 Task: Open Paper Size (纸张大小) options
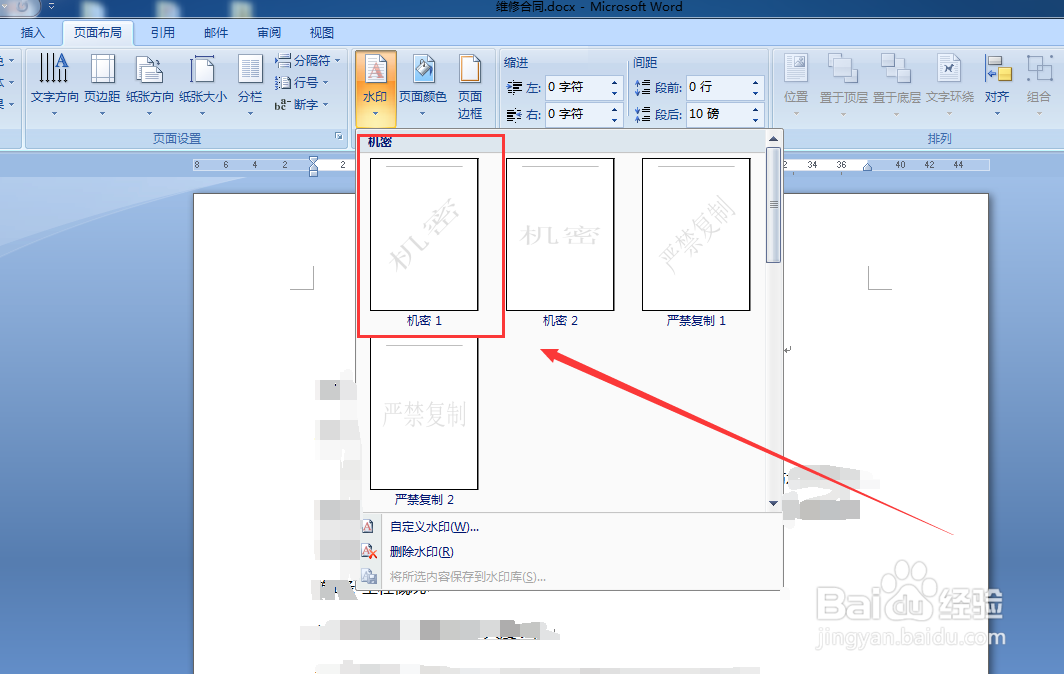(x=203, y=84)
